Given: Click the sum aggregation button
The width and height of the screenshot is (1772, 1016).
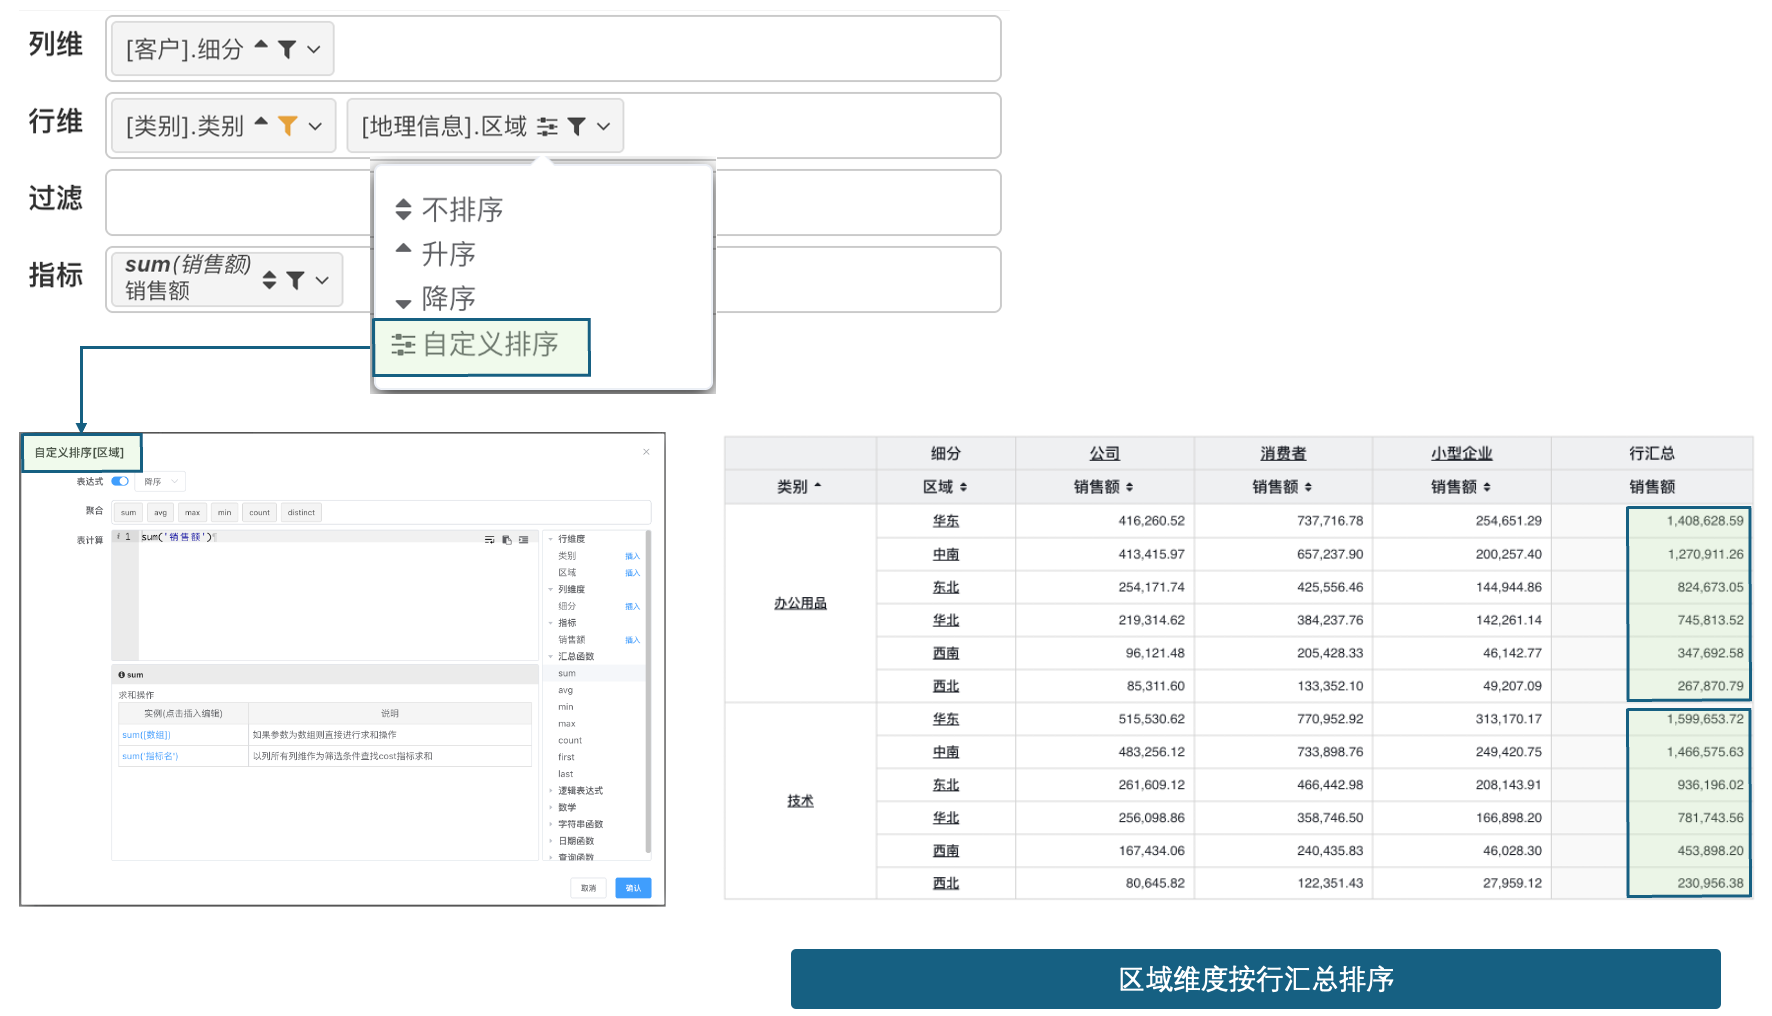Looking at the screenshot, I should coord(128,512).
